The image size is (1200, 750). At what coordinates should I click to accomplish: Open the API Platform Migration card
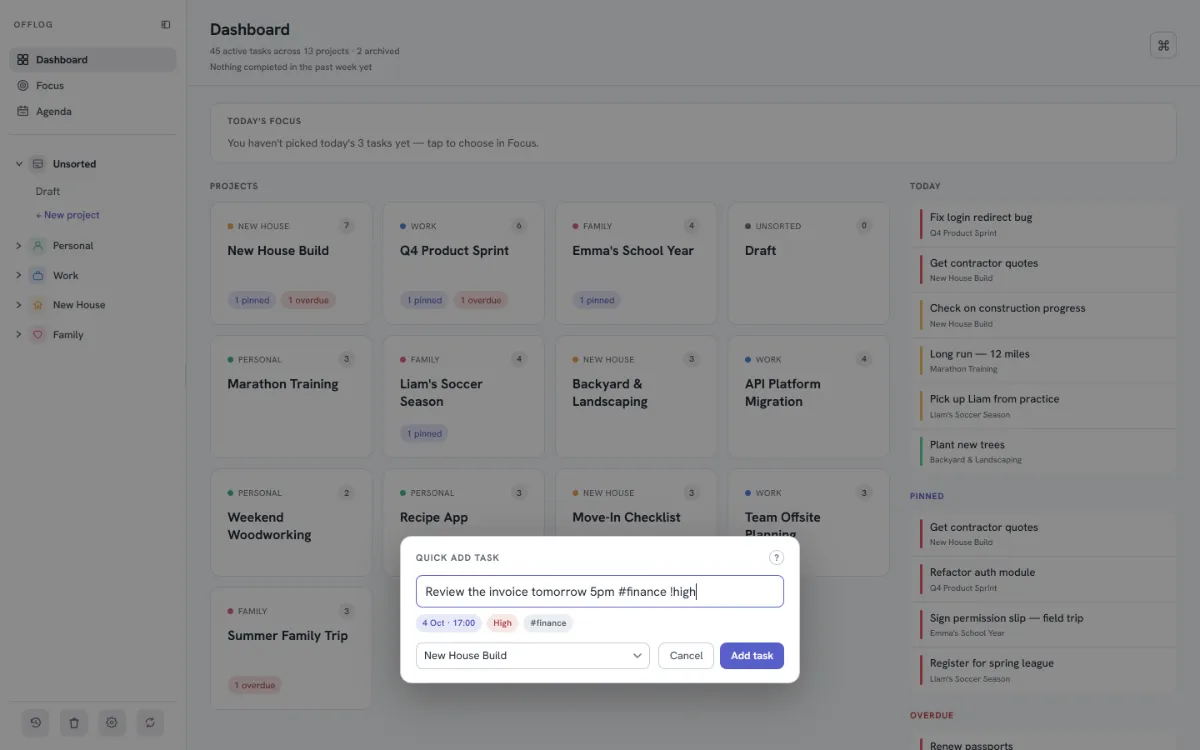pos(808,397)
